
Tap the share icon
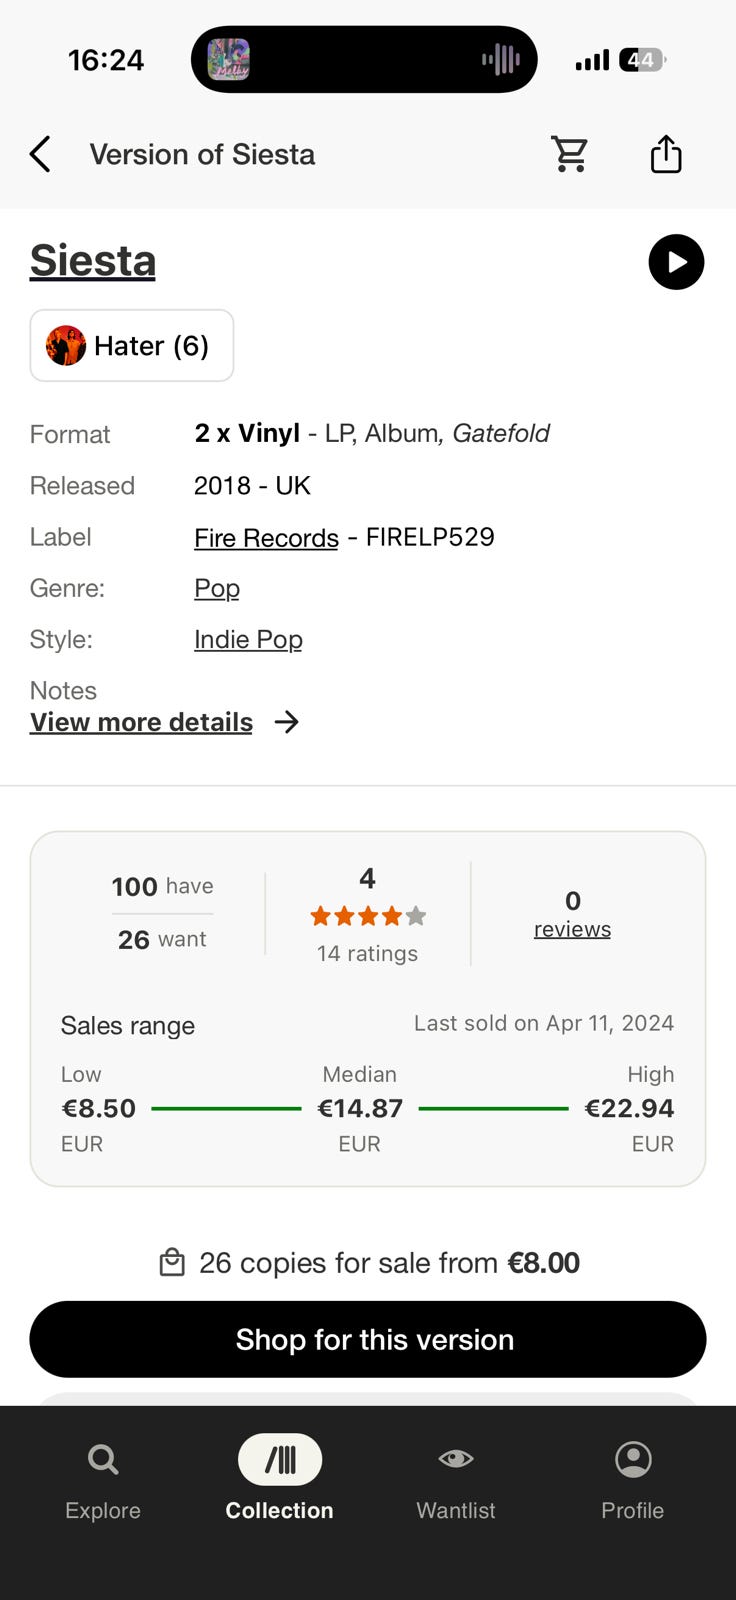pos(666,154)
